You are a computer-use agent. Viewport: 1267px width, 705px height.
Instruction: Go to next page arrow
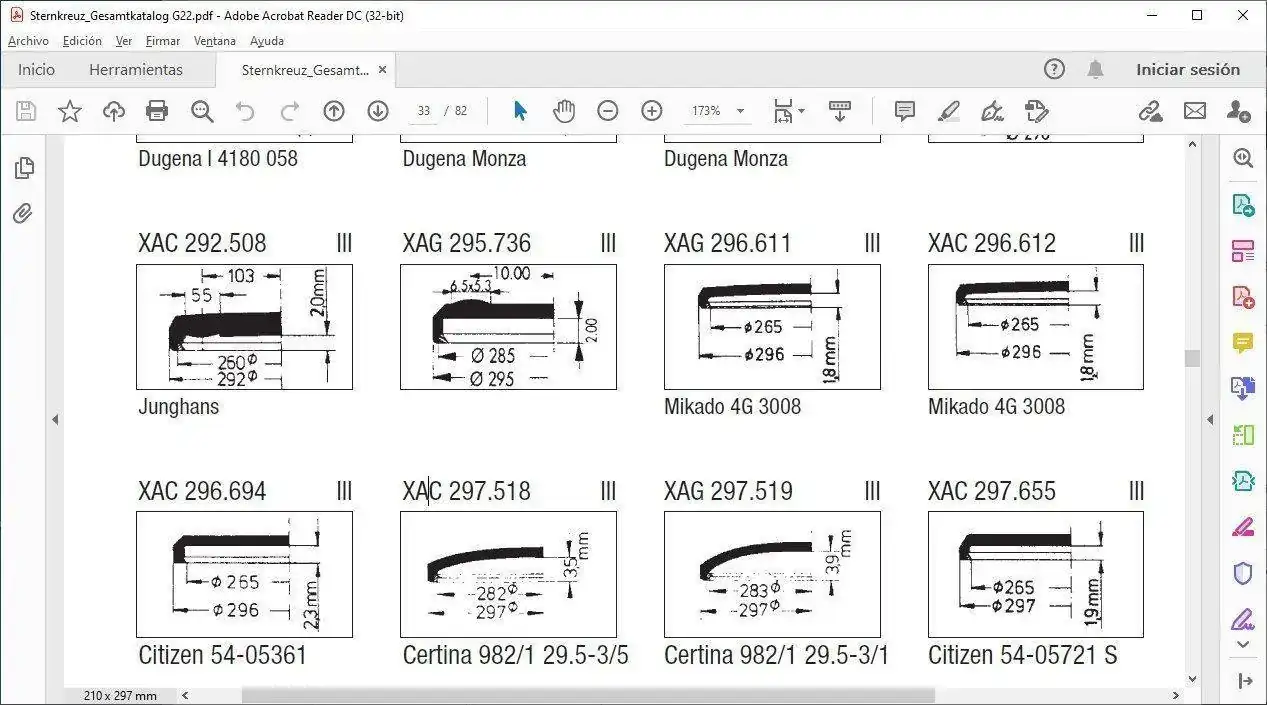pos(378,111)
